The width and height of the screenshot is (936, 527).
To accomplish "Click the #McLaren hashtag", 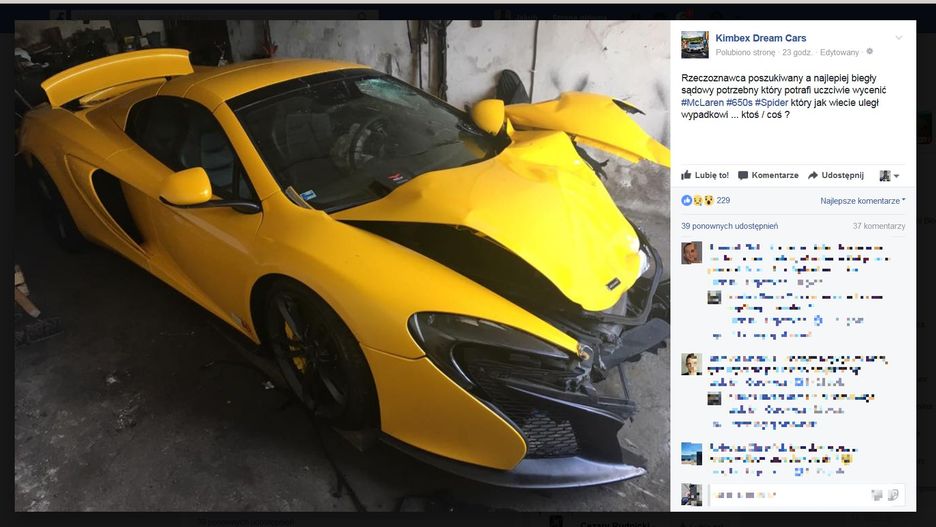I will [702, 103].
